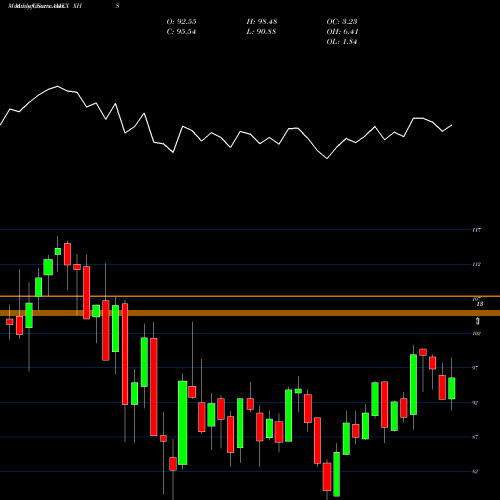The image size is (500, 500).
Task: Click the peak of the white indicator line
Action: pos(58,86)
